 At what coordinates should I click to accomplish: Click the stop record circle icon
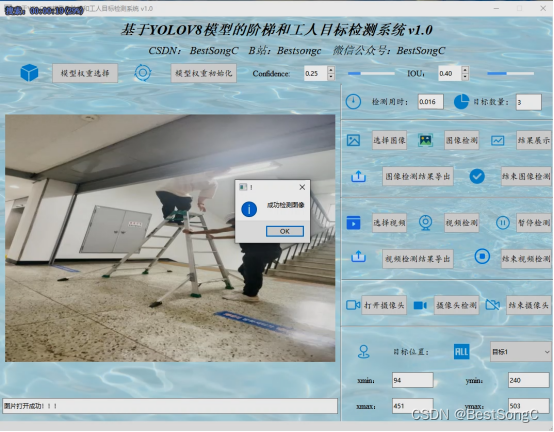482,256
